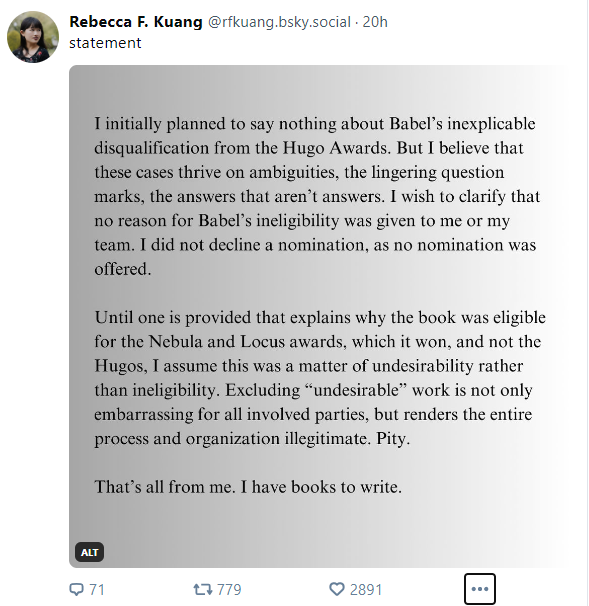Click the 71 replies count
Screen dimensions: 589x606
pos(97,590)
